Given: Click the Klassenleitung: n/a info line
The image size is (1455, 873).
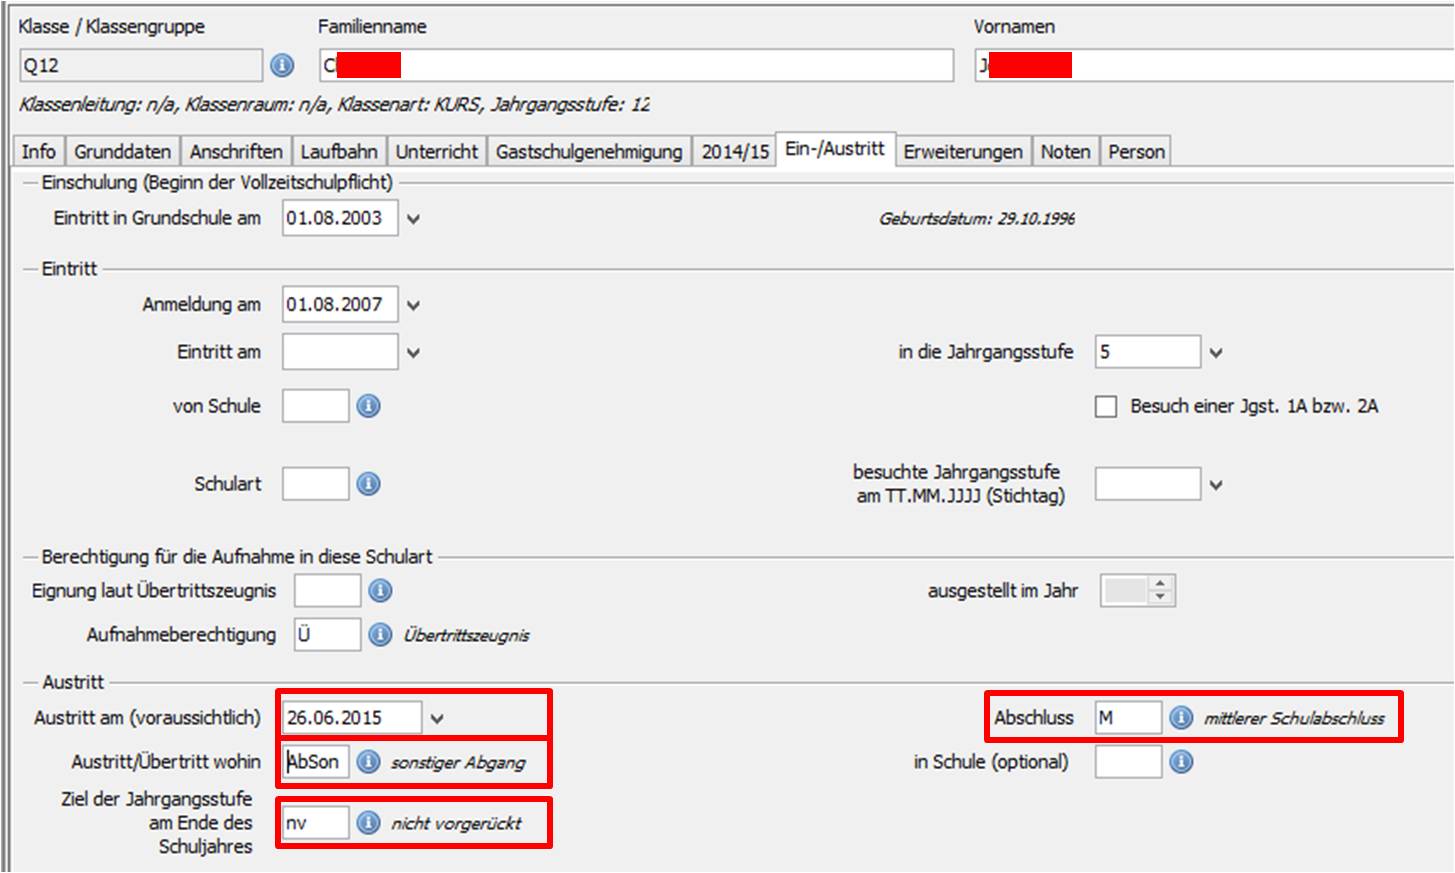Looking at the screenshot, I should click(334, 104).
